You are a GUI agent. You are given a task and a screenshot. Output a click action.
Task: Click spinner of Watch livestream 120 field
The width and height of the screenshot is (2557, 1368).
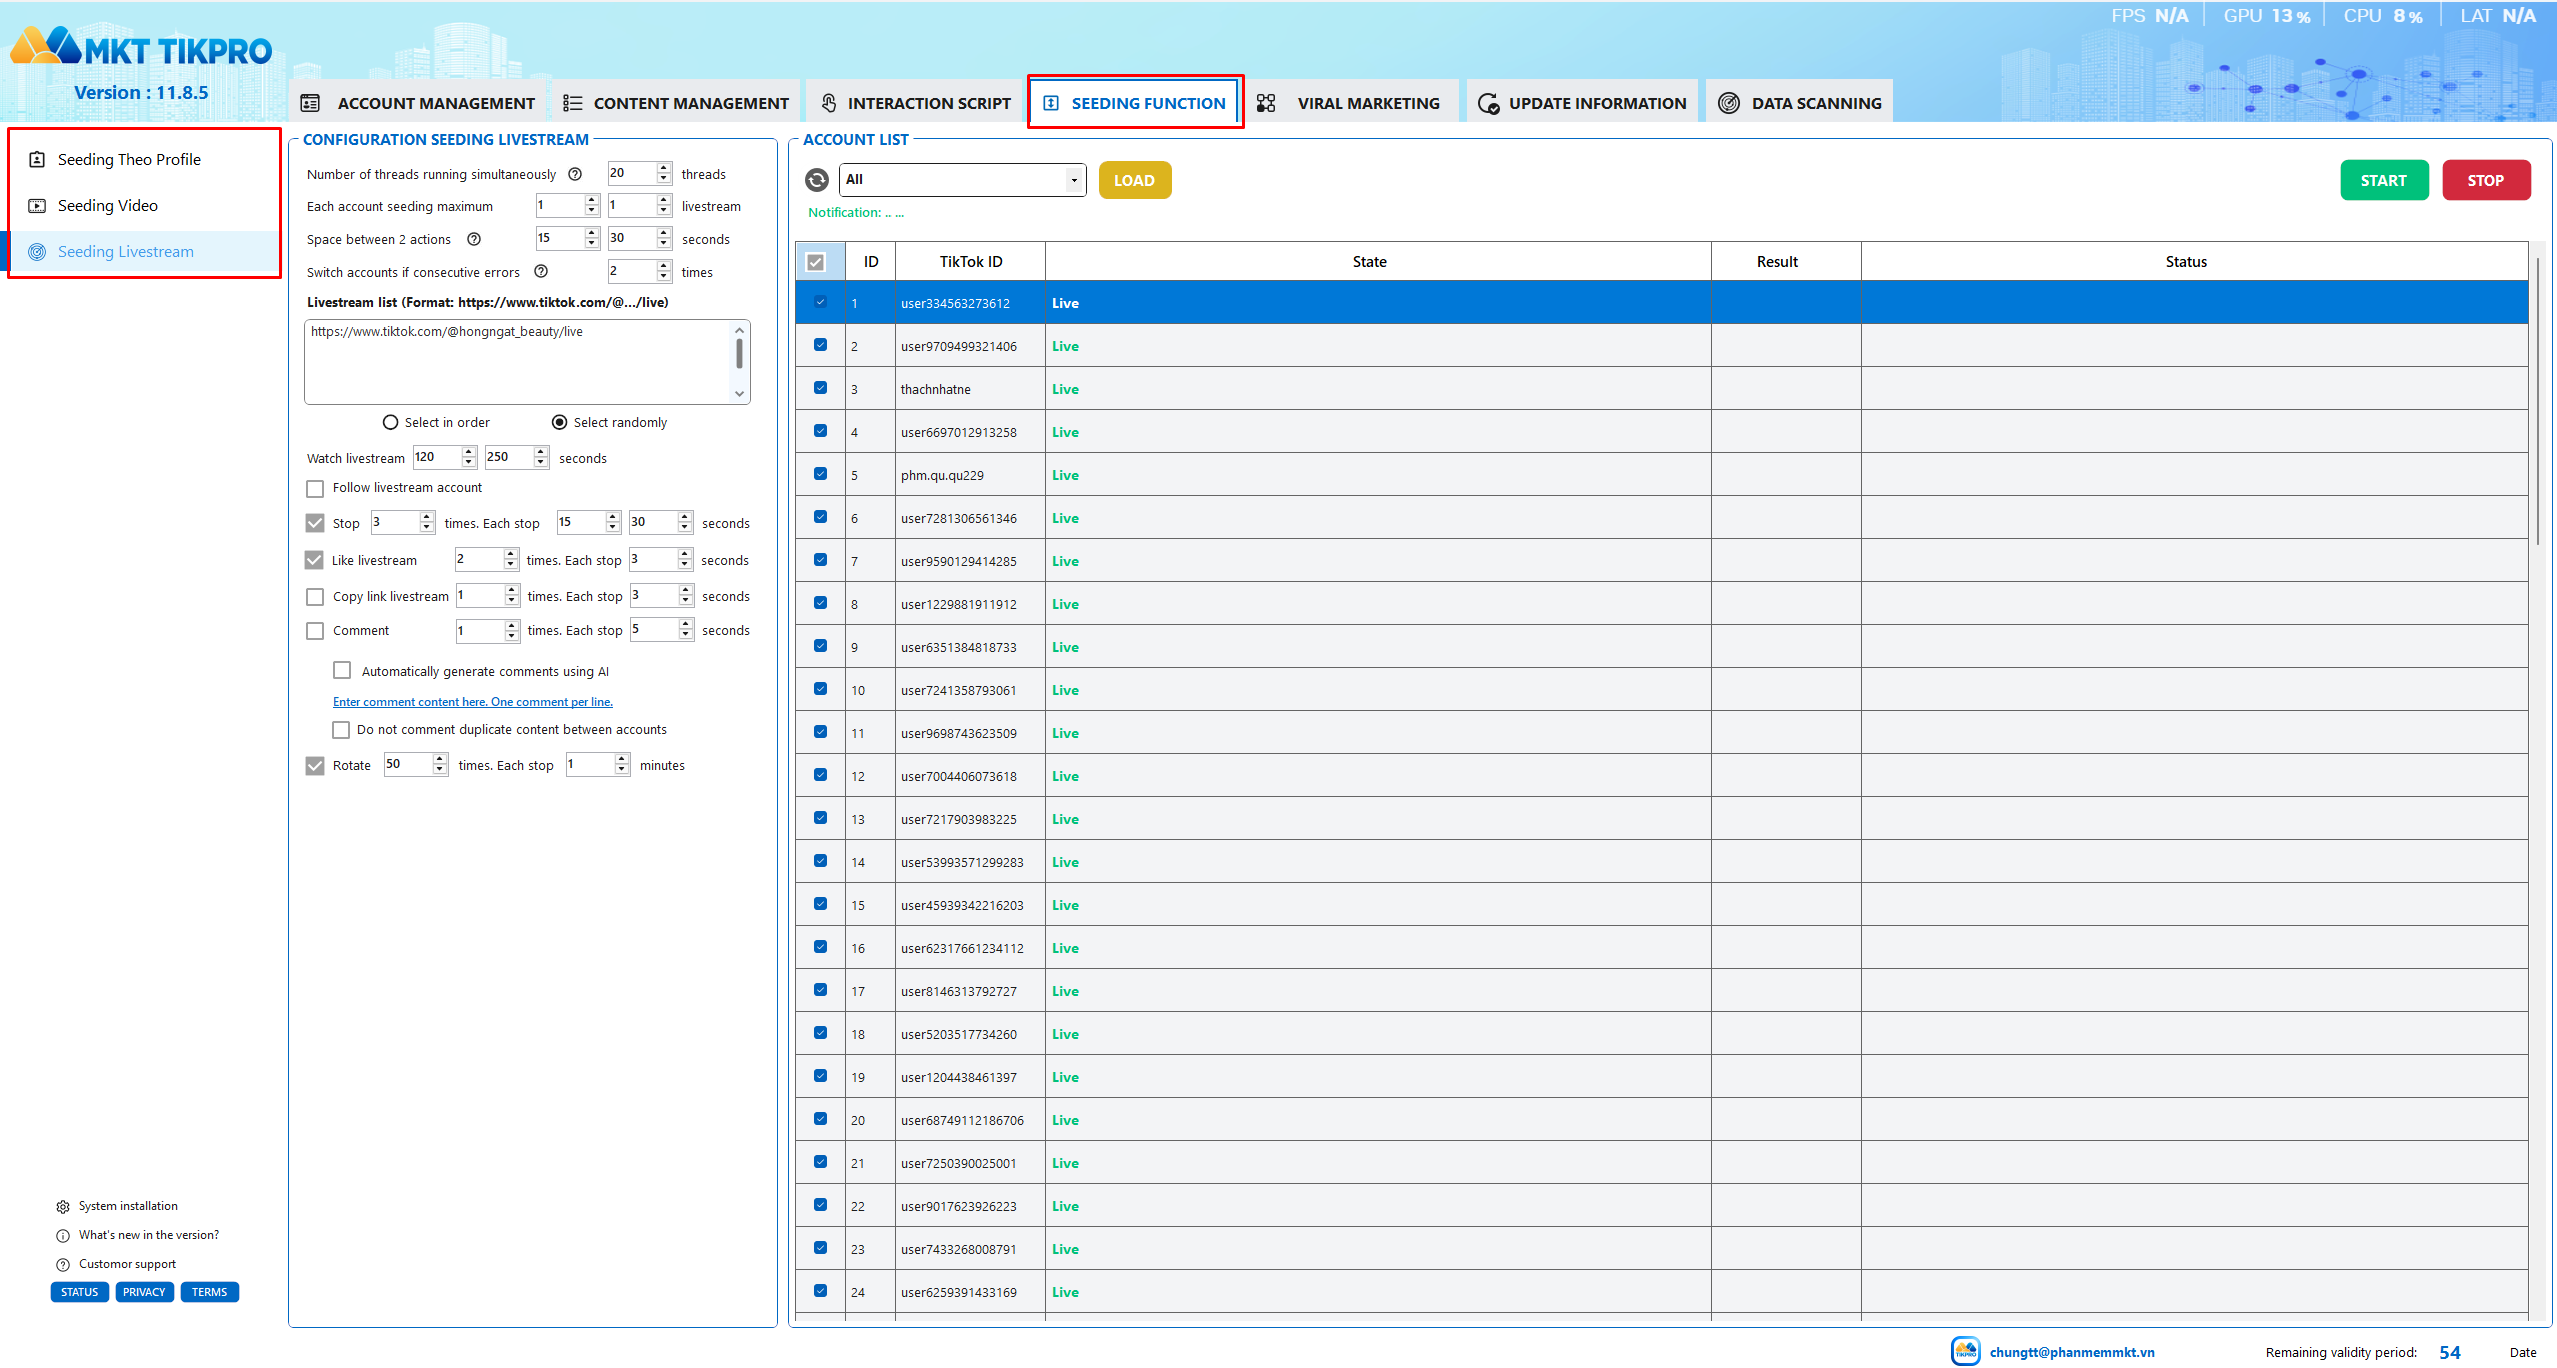tap(469, 458)
